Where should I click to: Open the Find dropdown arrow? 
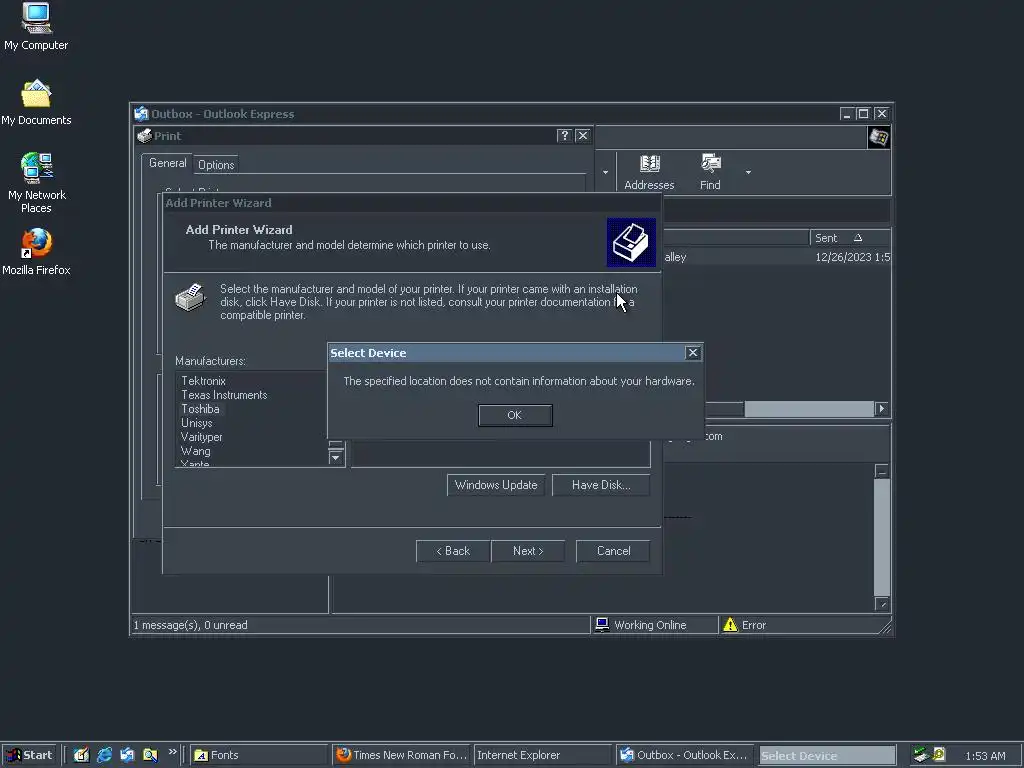[x=748, y=172]
